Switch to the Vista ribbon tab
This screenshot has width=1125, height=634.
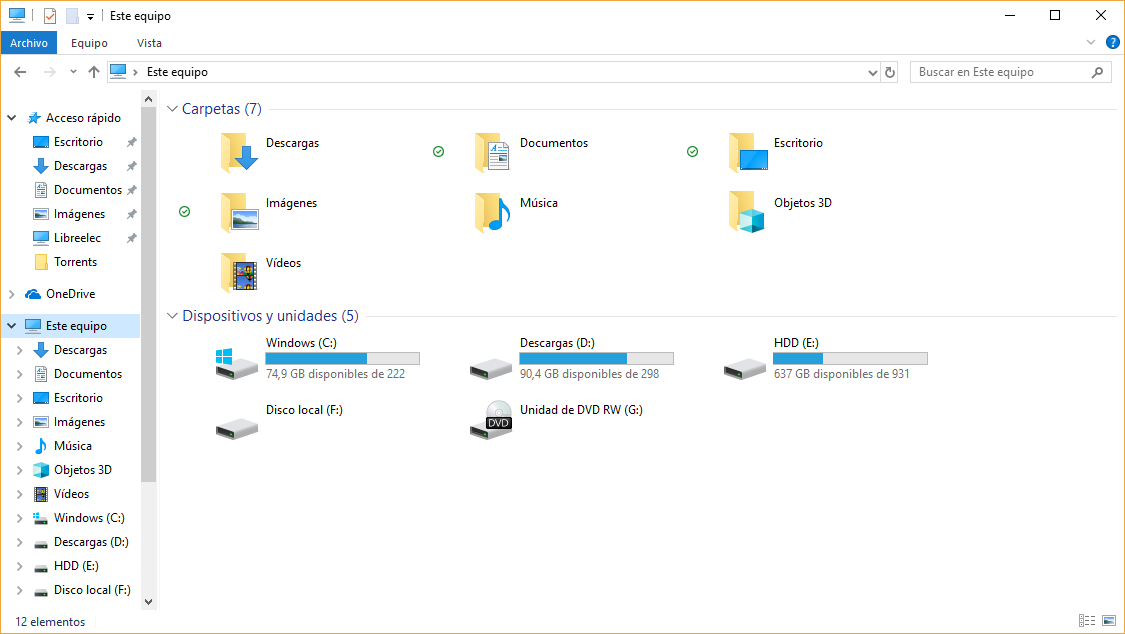coord(149,43)
